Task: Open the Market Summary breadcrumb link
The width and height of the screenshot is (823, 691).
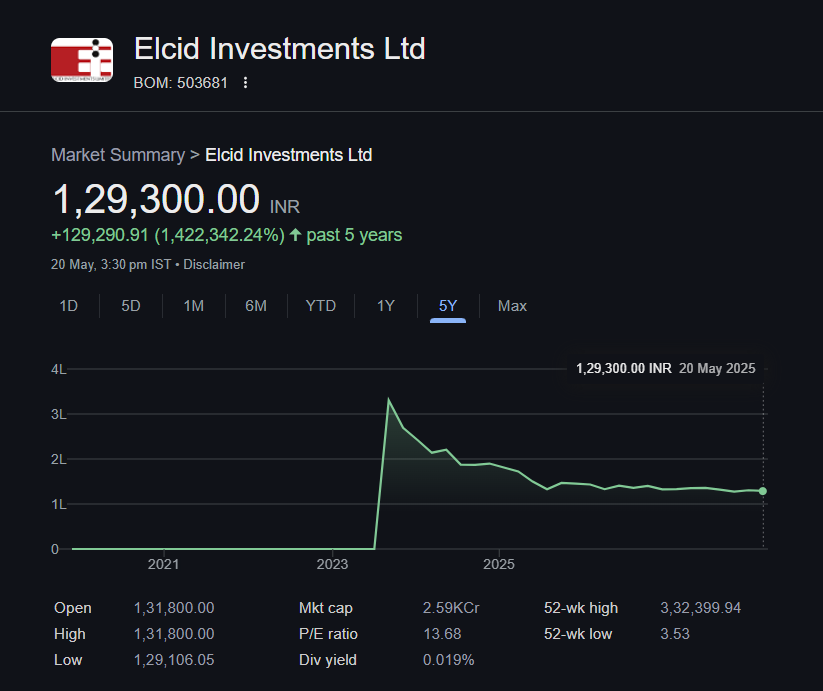Action: click(x=118, y=155)
